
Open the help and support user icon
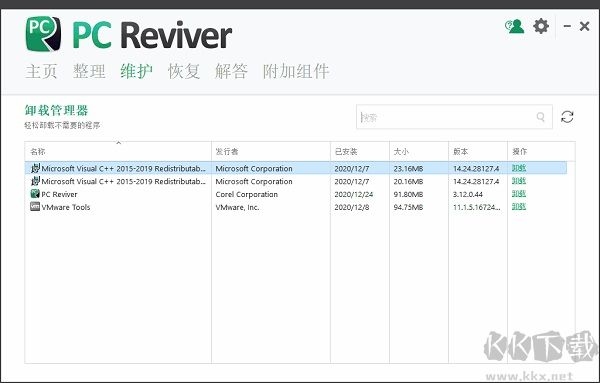514,26
